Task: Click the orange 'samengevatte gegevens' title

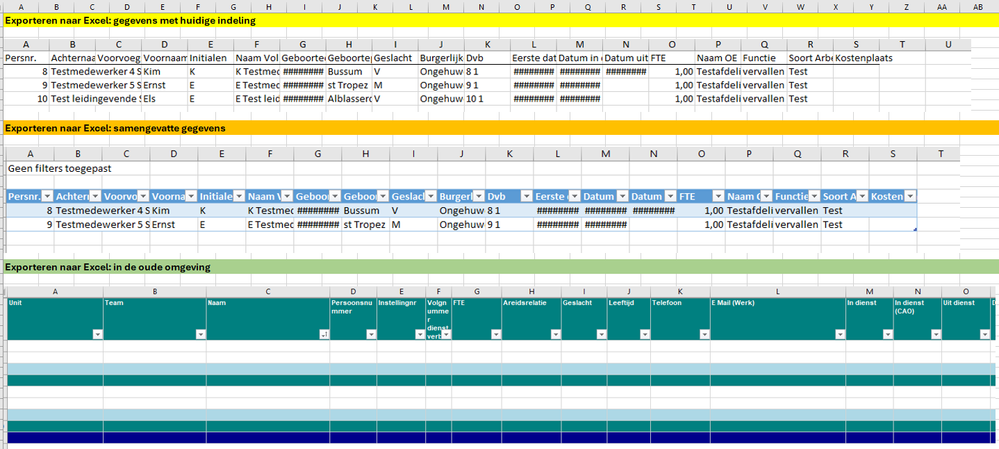Action: (x=115, y=128)
